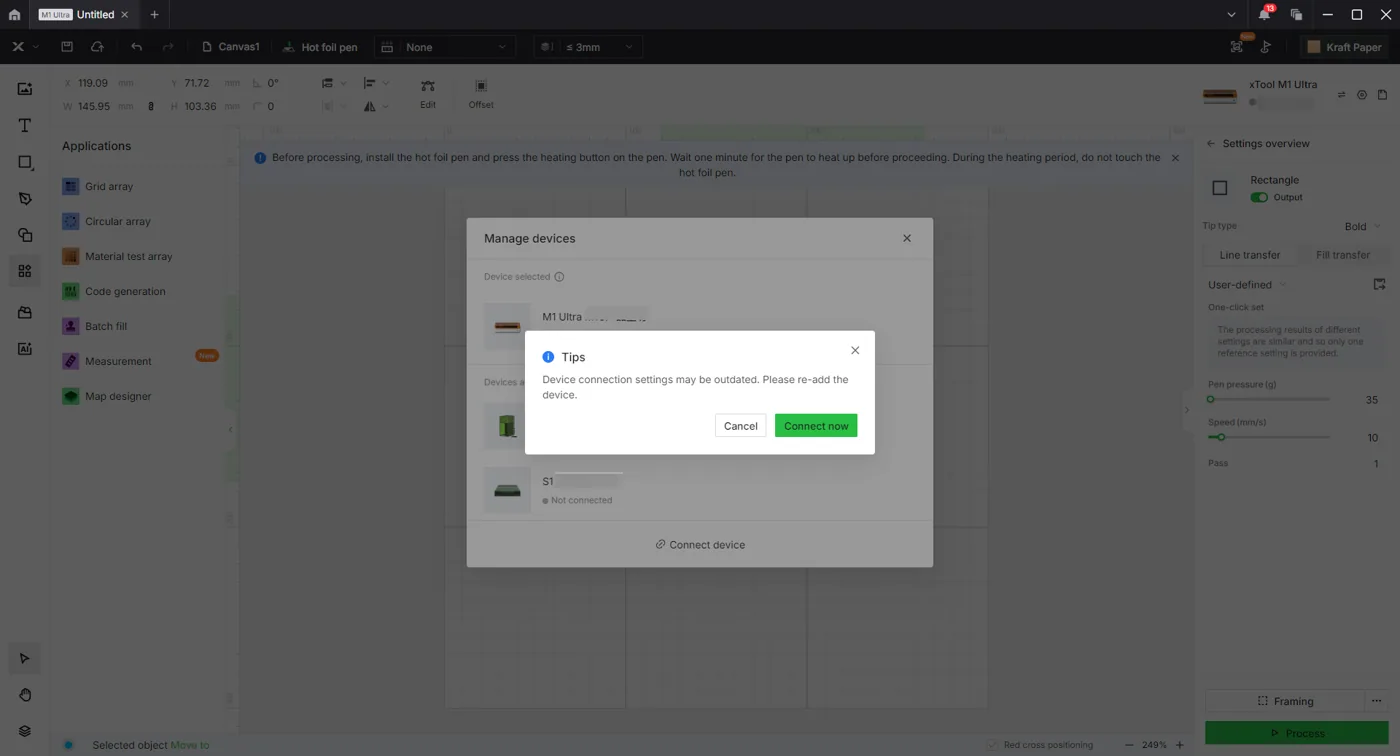Open the Applications grid icon in sidebar
Image resolution: width=1400 pixels, height=756 pixels.
point(25,271)
